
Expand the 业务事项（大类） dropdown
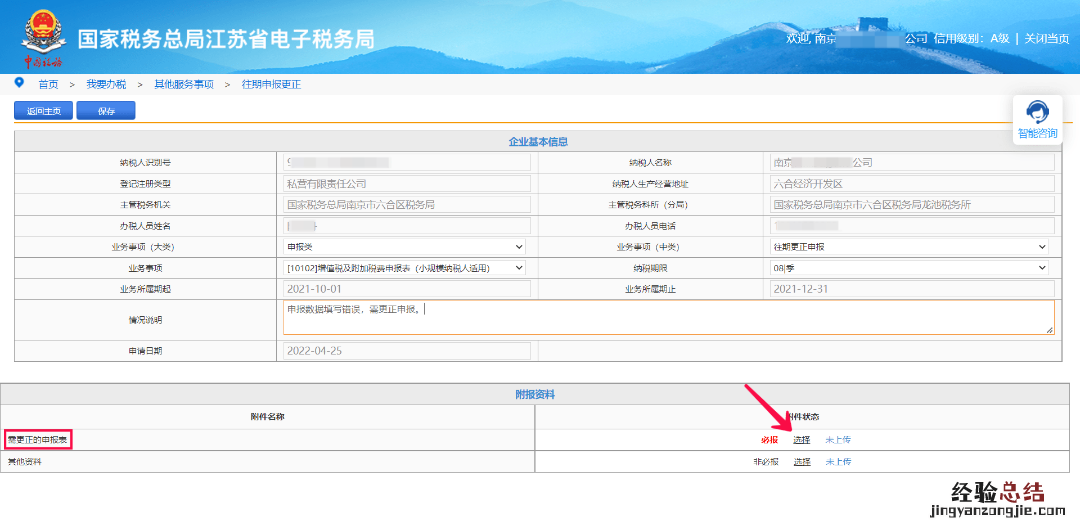(406, 246)
